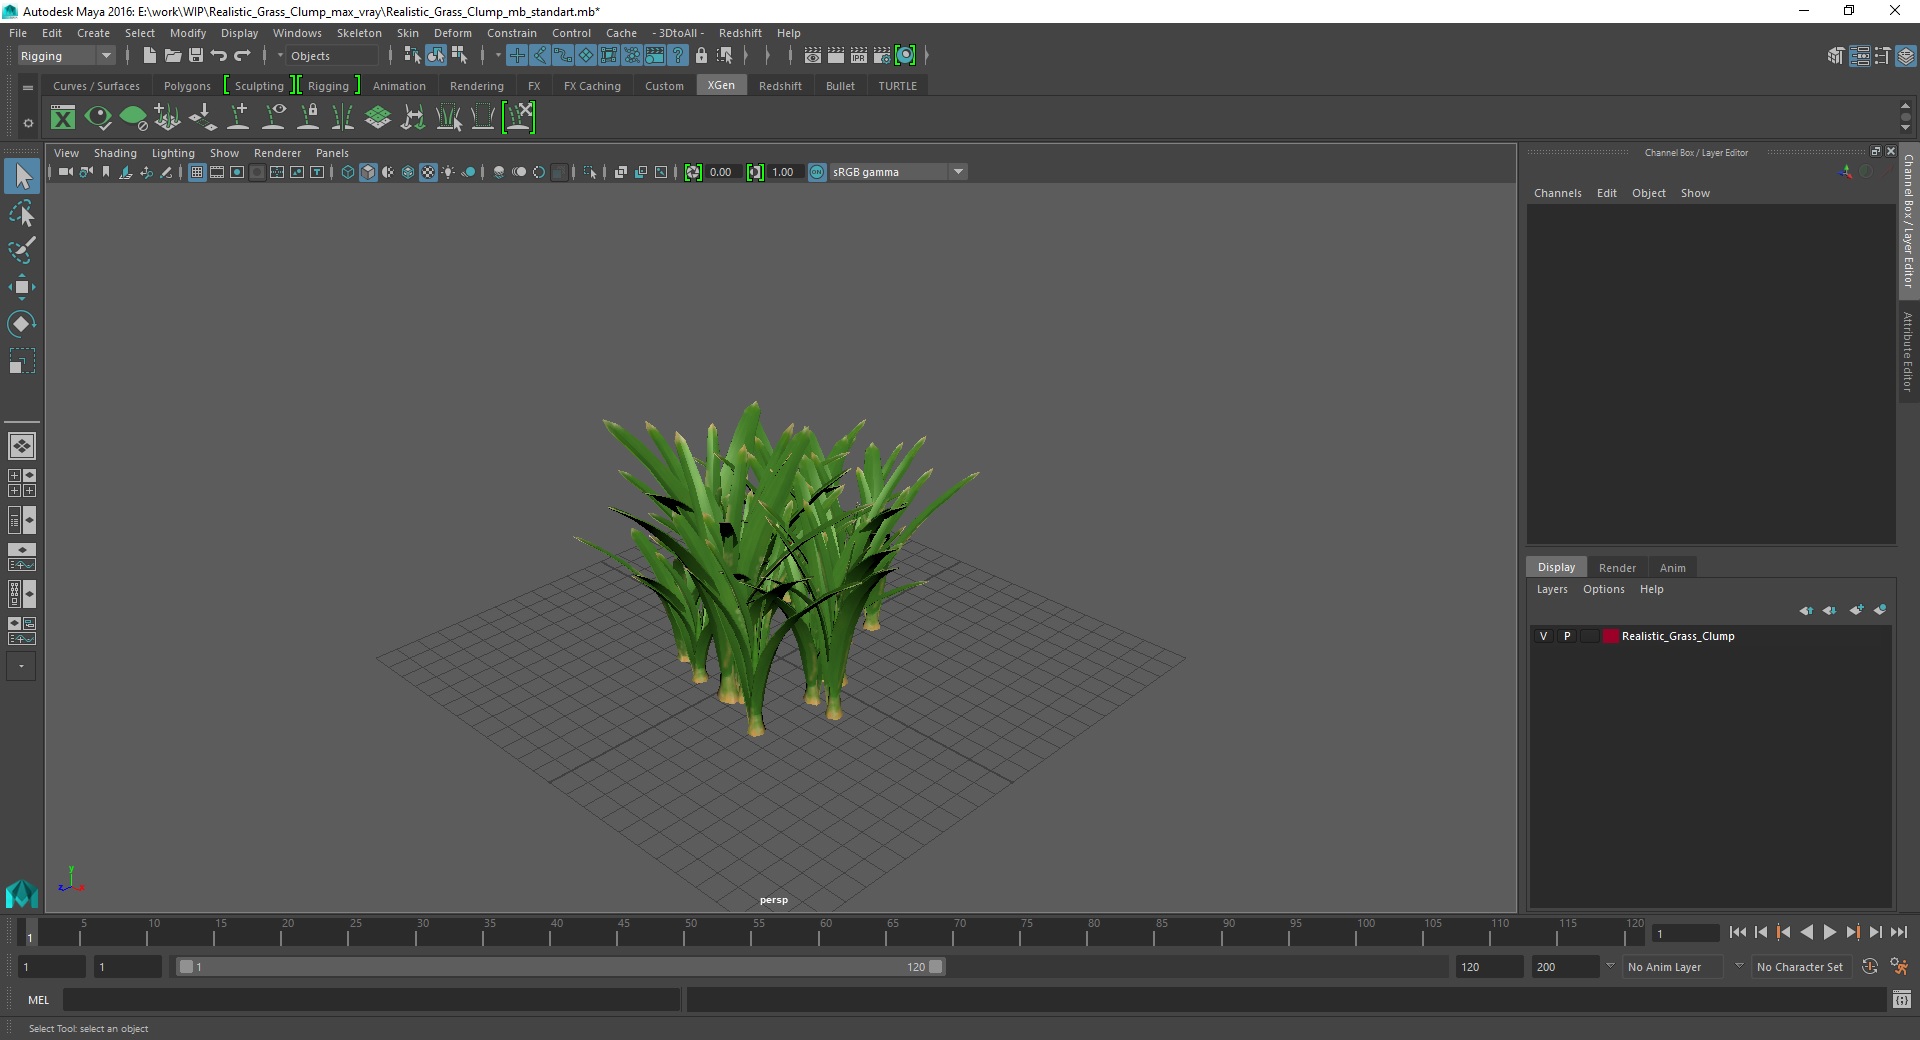Screen dimensions: 1920x1040
Task: Undo the last action
Action: click(219, 56)
